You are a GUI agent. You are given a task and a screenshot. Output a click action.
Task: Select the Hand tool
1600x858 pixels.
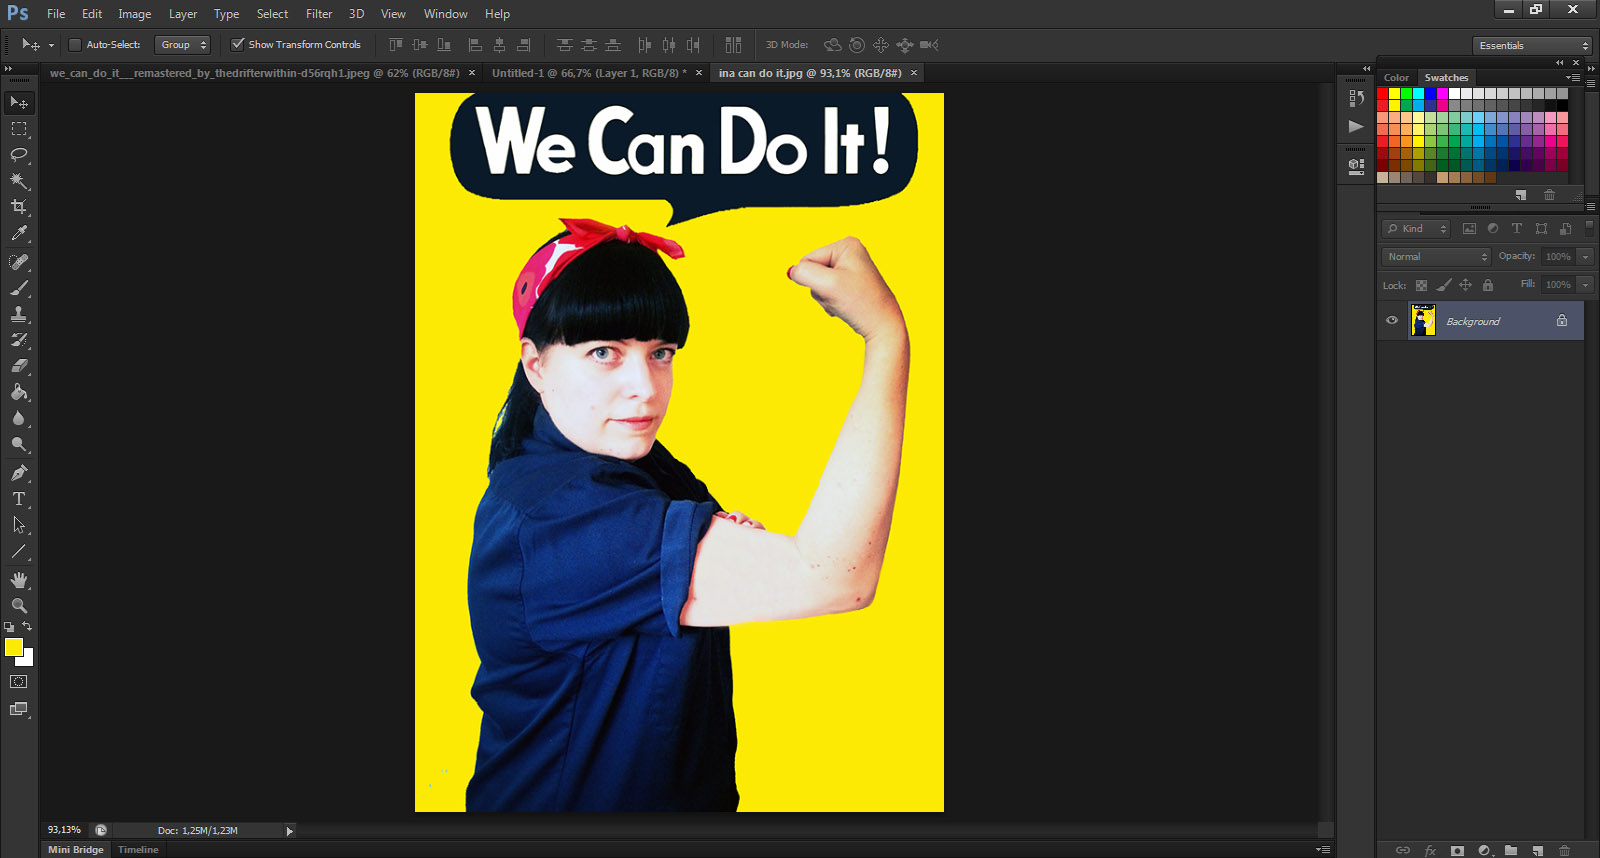[19, 580]
